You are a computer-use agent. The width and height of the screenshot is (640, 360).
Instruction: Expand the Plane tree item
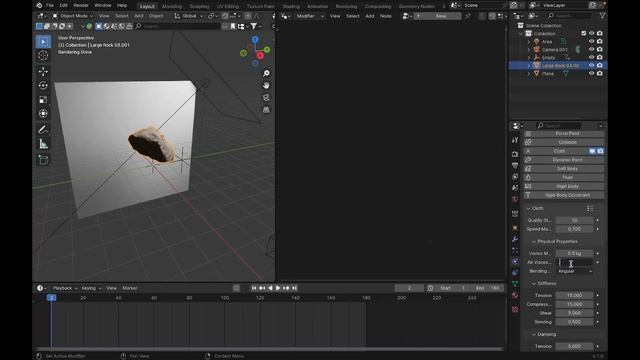point(529,74)
